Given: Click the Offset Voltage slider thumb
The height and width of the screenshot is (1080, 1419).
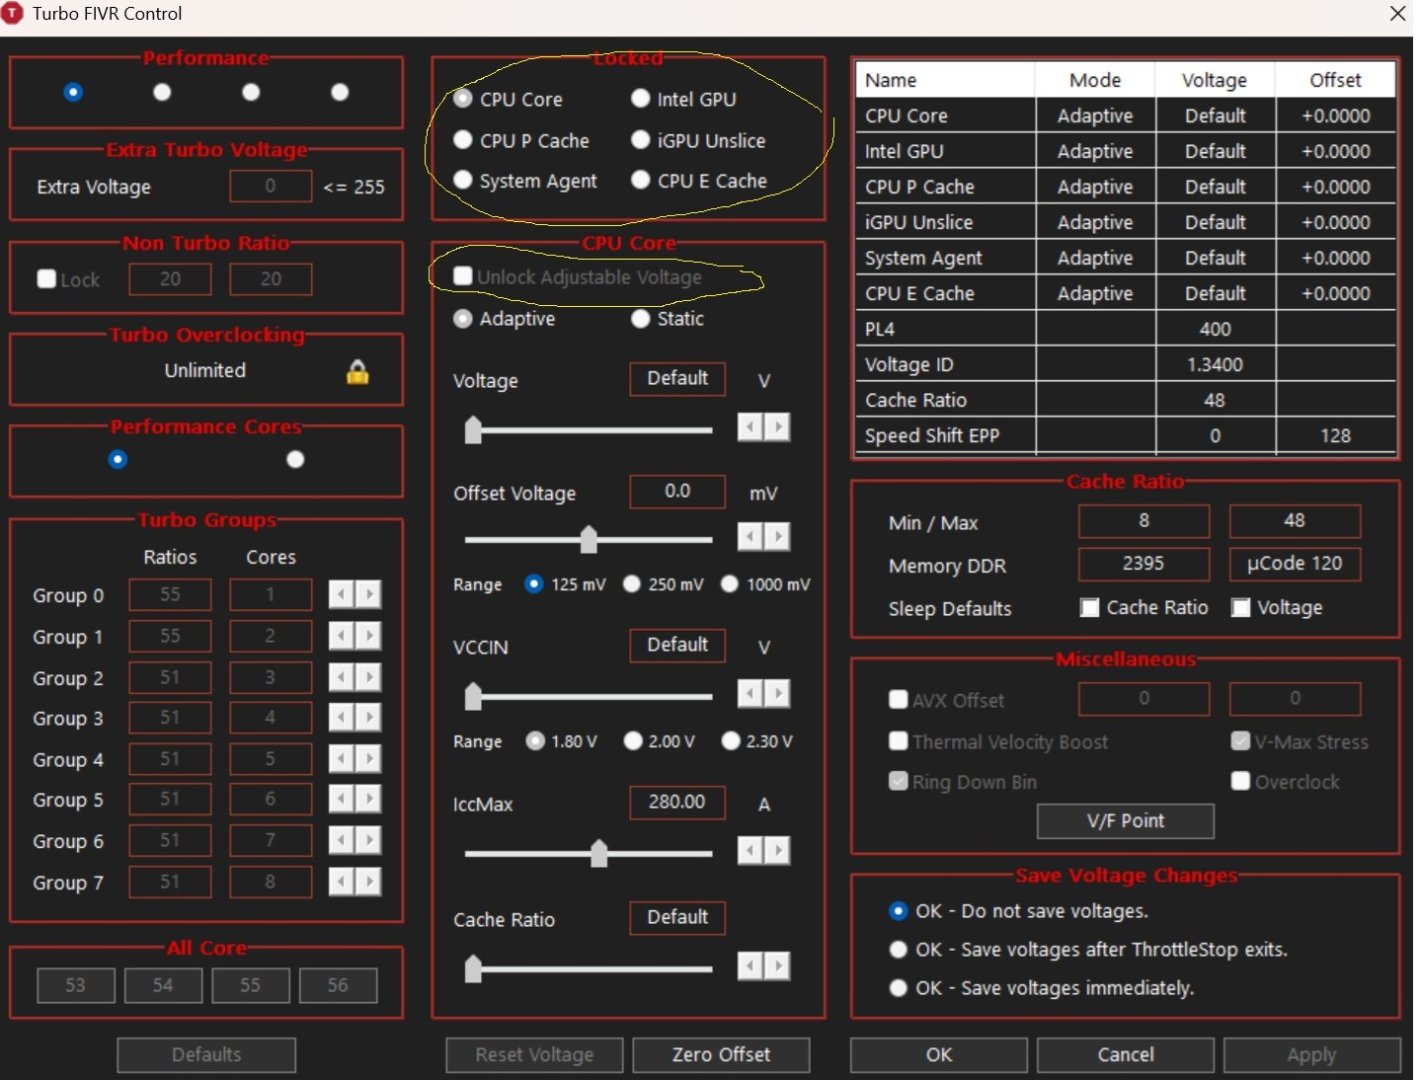Looking at the screenshot, I should [588, 539].
